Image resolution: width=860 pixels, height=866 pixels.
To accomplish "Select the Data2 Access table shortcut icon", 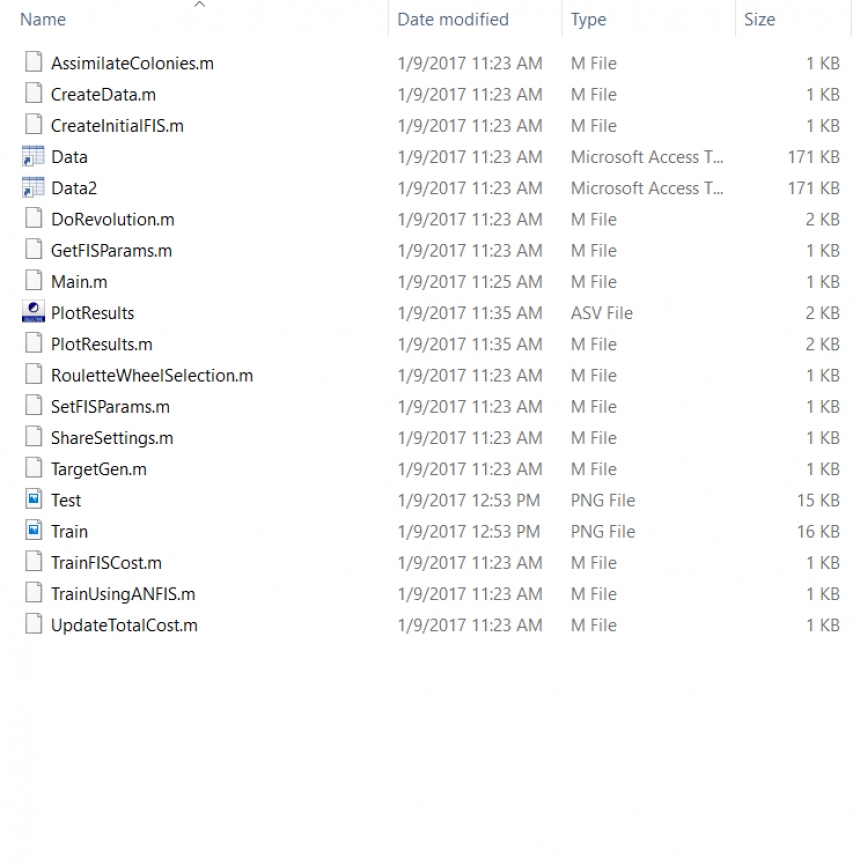I will pos(33,187).
